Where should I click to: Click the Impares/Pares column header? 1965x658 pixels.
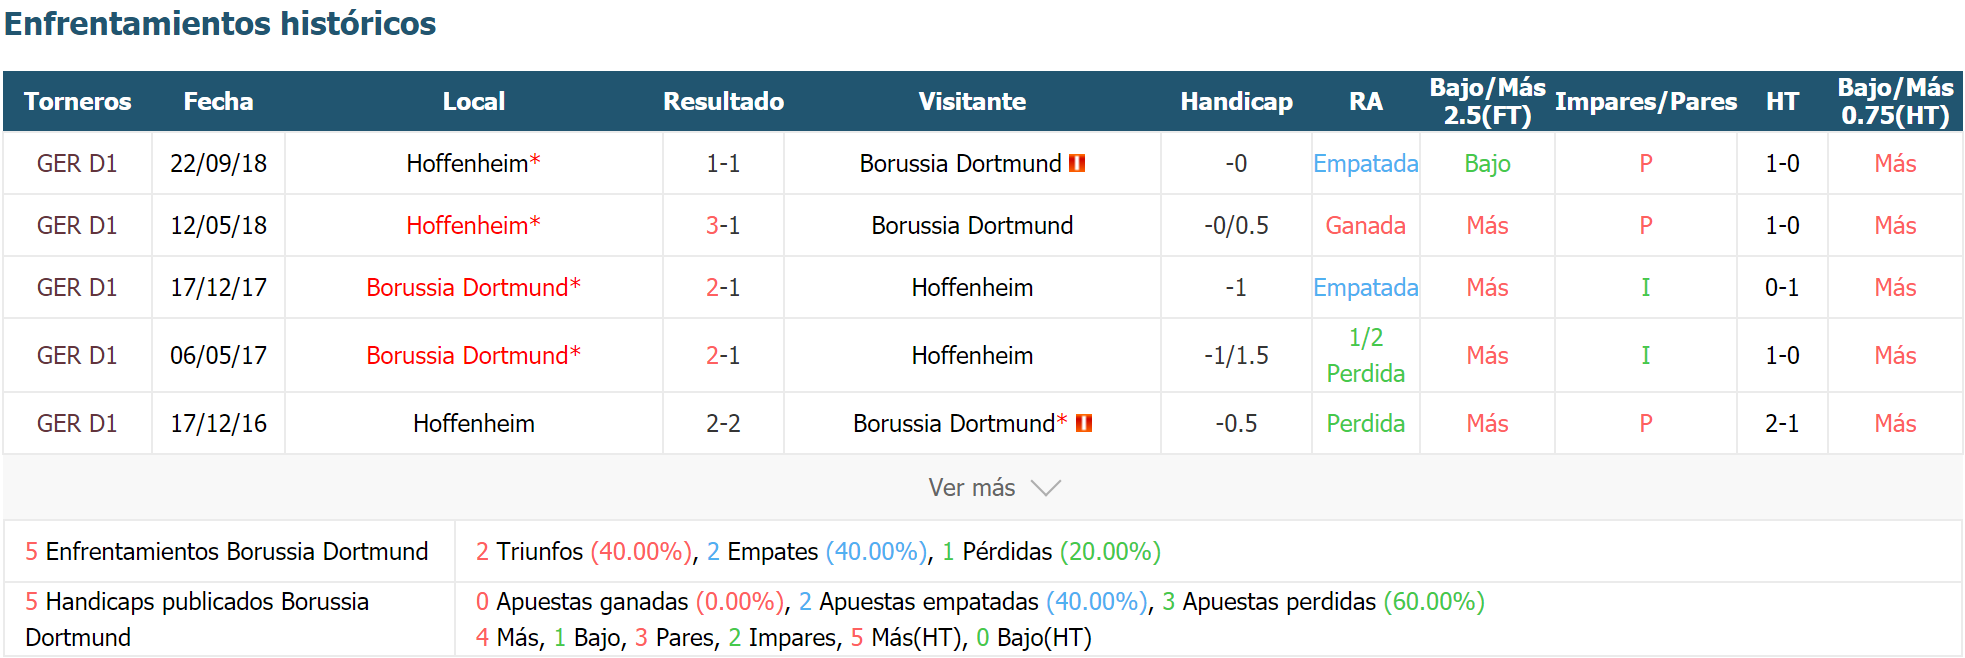tap(1646, 102)
